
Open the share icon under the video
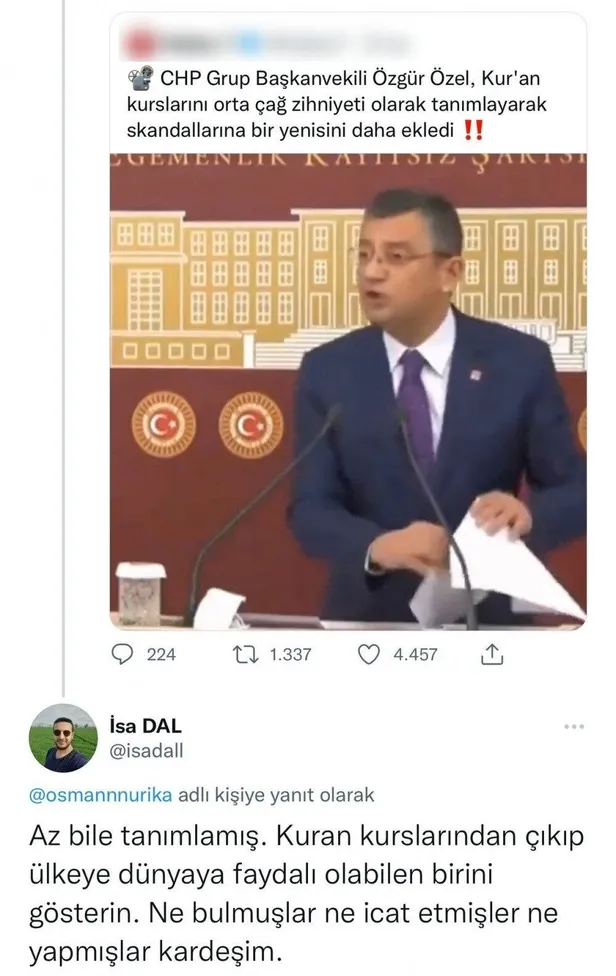tap(492, 655)
